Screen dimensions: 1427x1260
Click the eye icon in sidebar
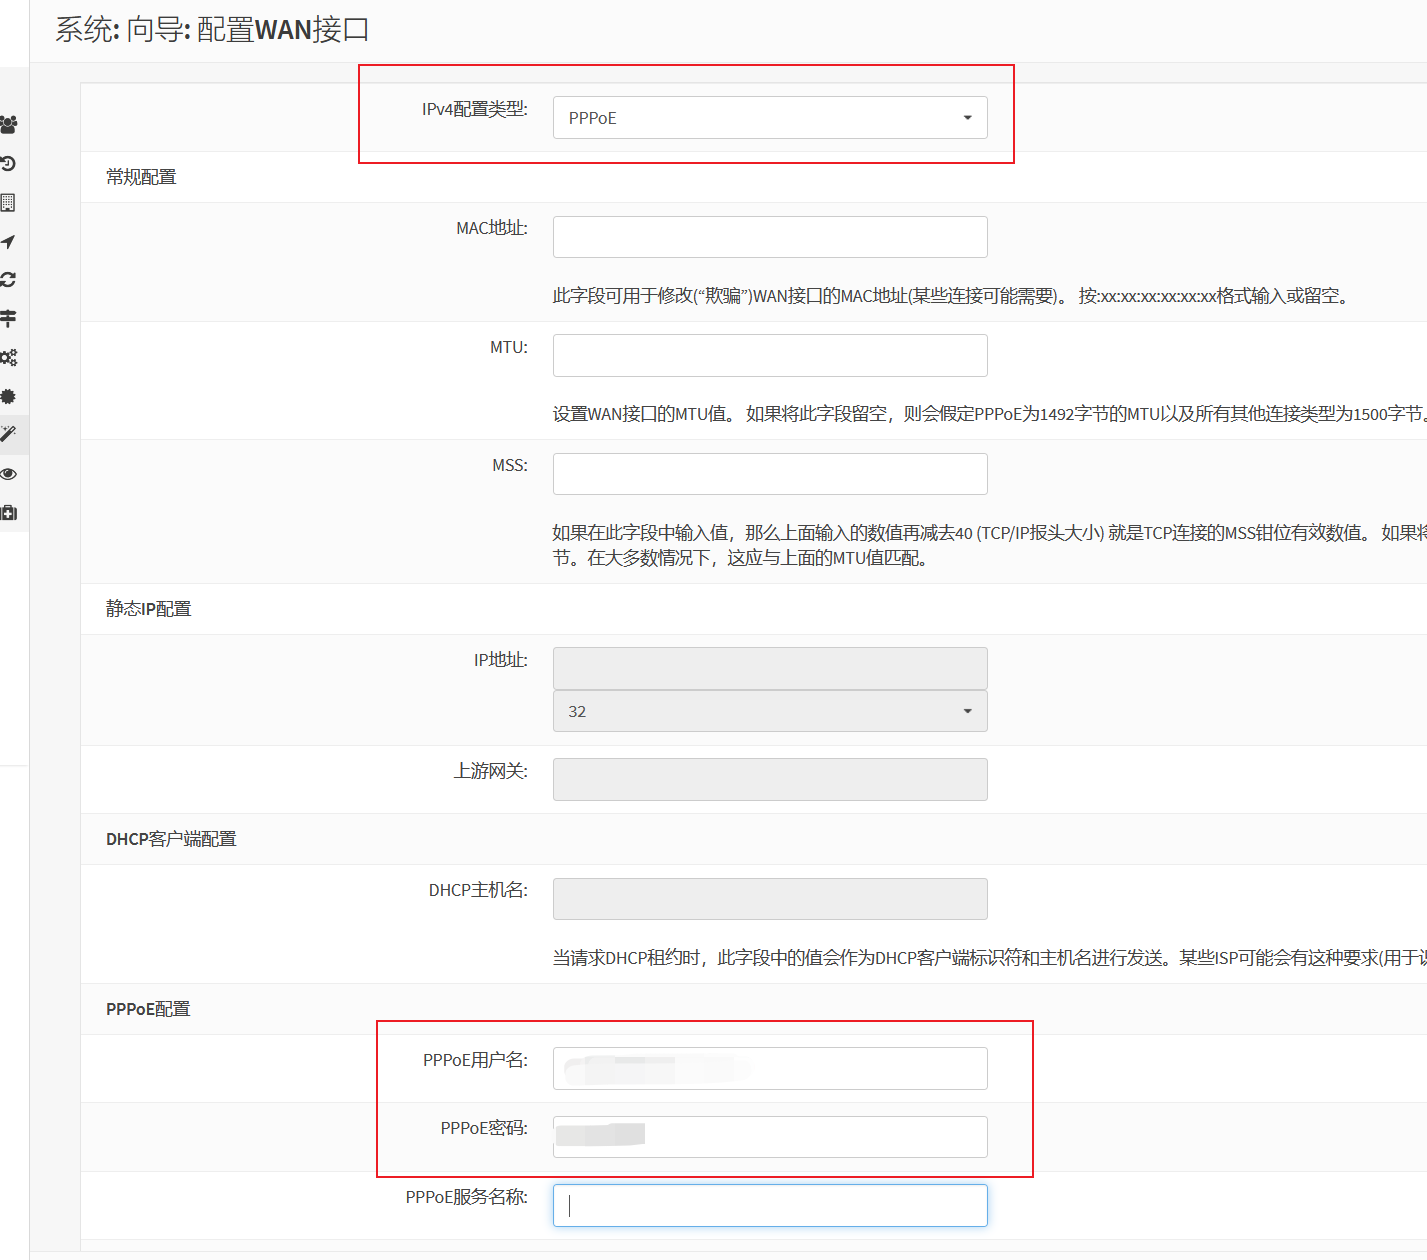click(8, 474)
